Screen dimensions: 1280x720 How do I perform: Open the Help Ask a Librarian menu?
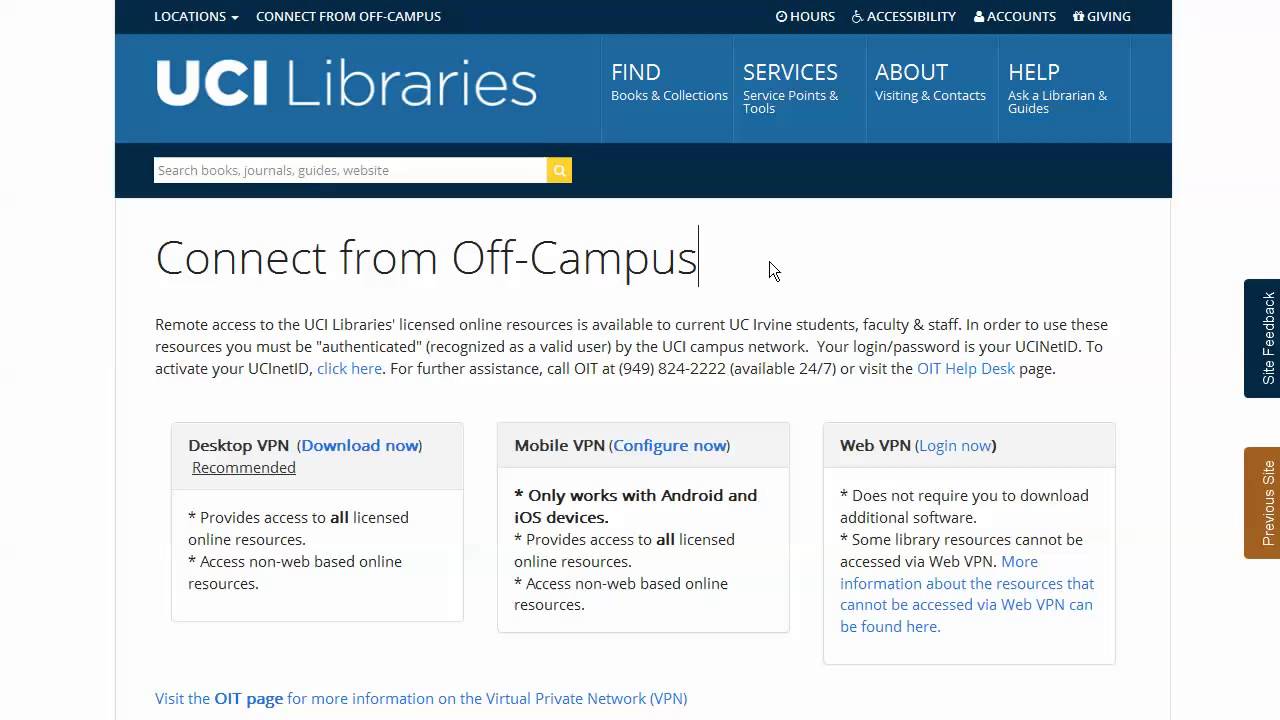tap(1057, 87)
